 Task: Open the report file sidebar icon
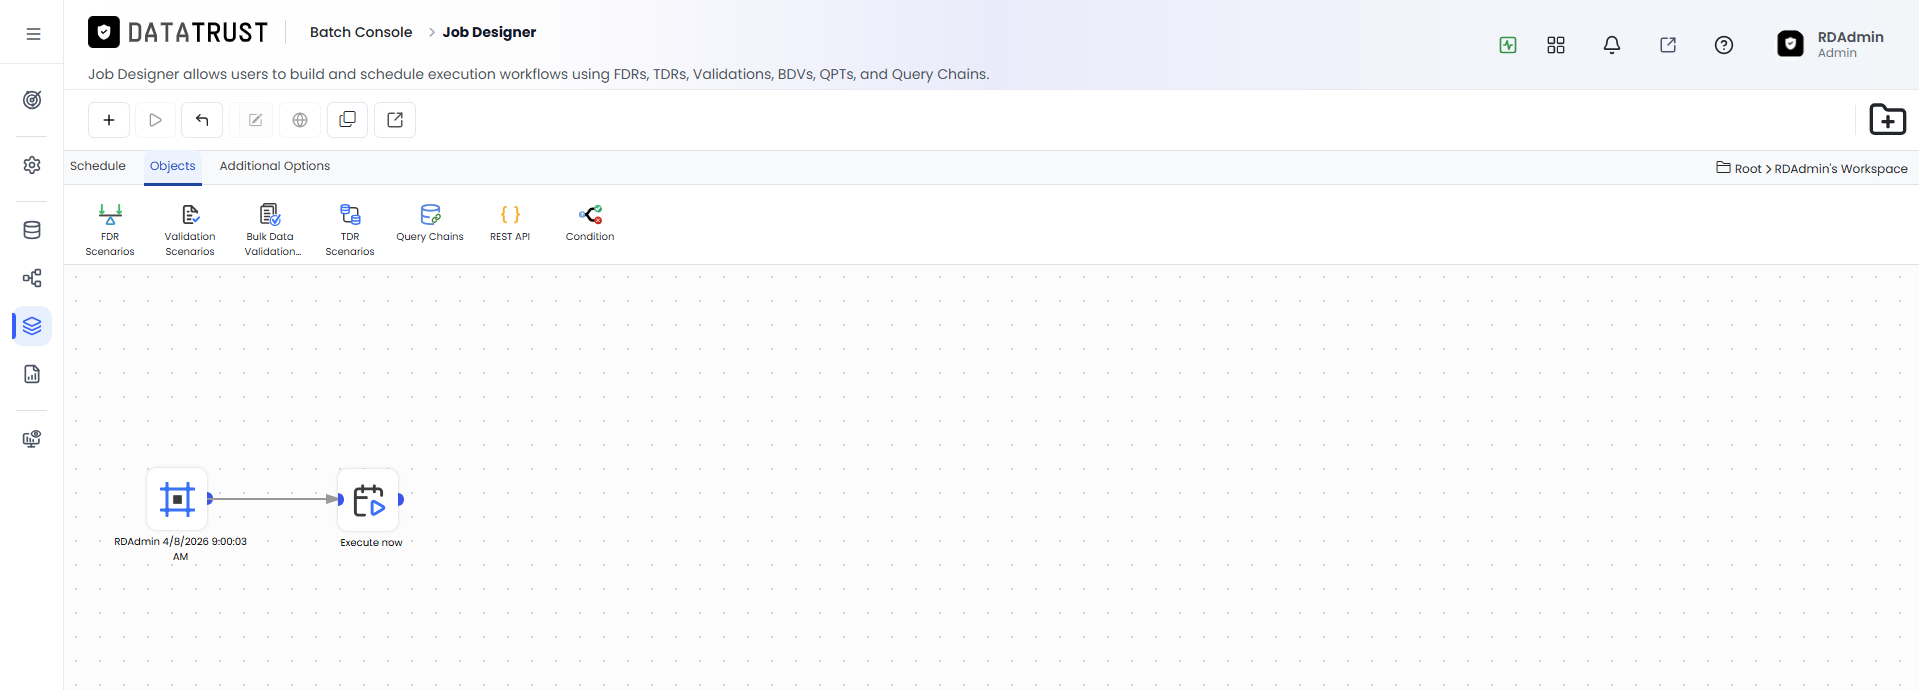point(32,374)
